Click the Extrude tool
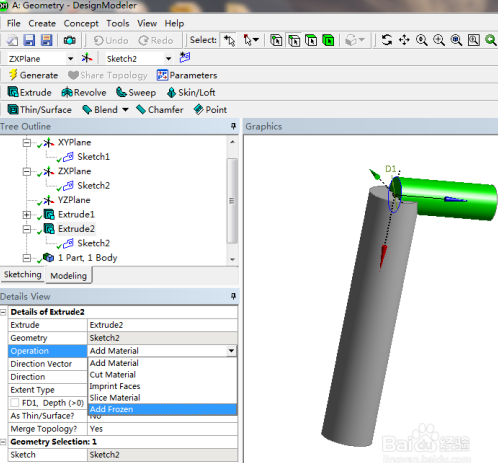Viewport: 498px width, 463px height. click(29, 92)
